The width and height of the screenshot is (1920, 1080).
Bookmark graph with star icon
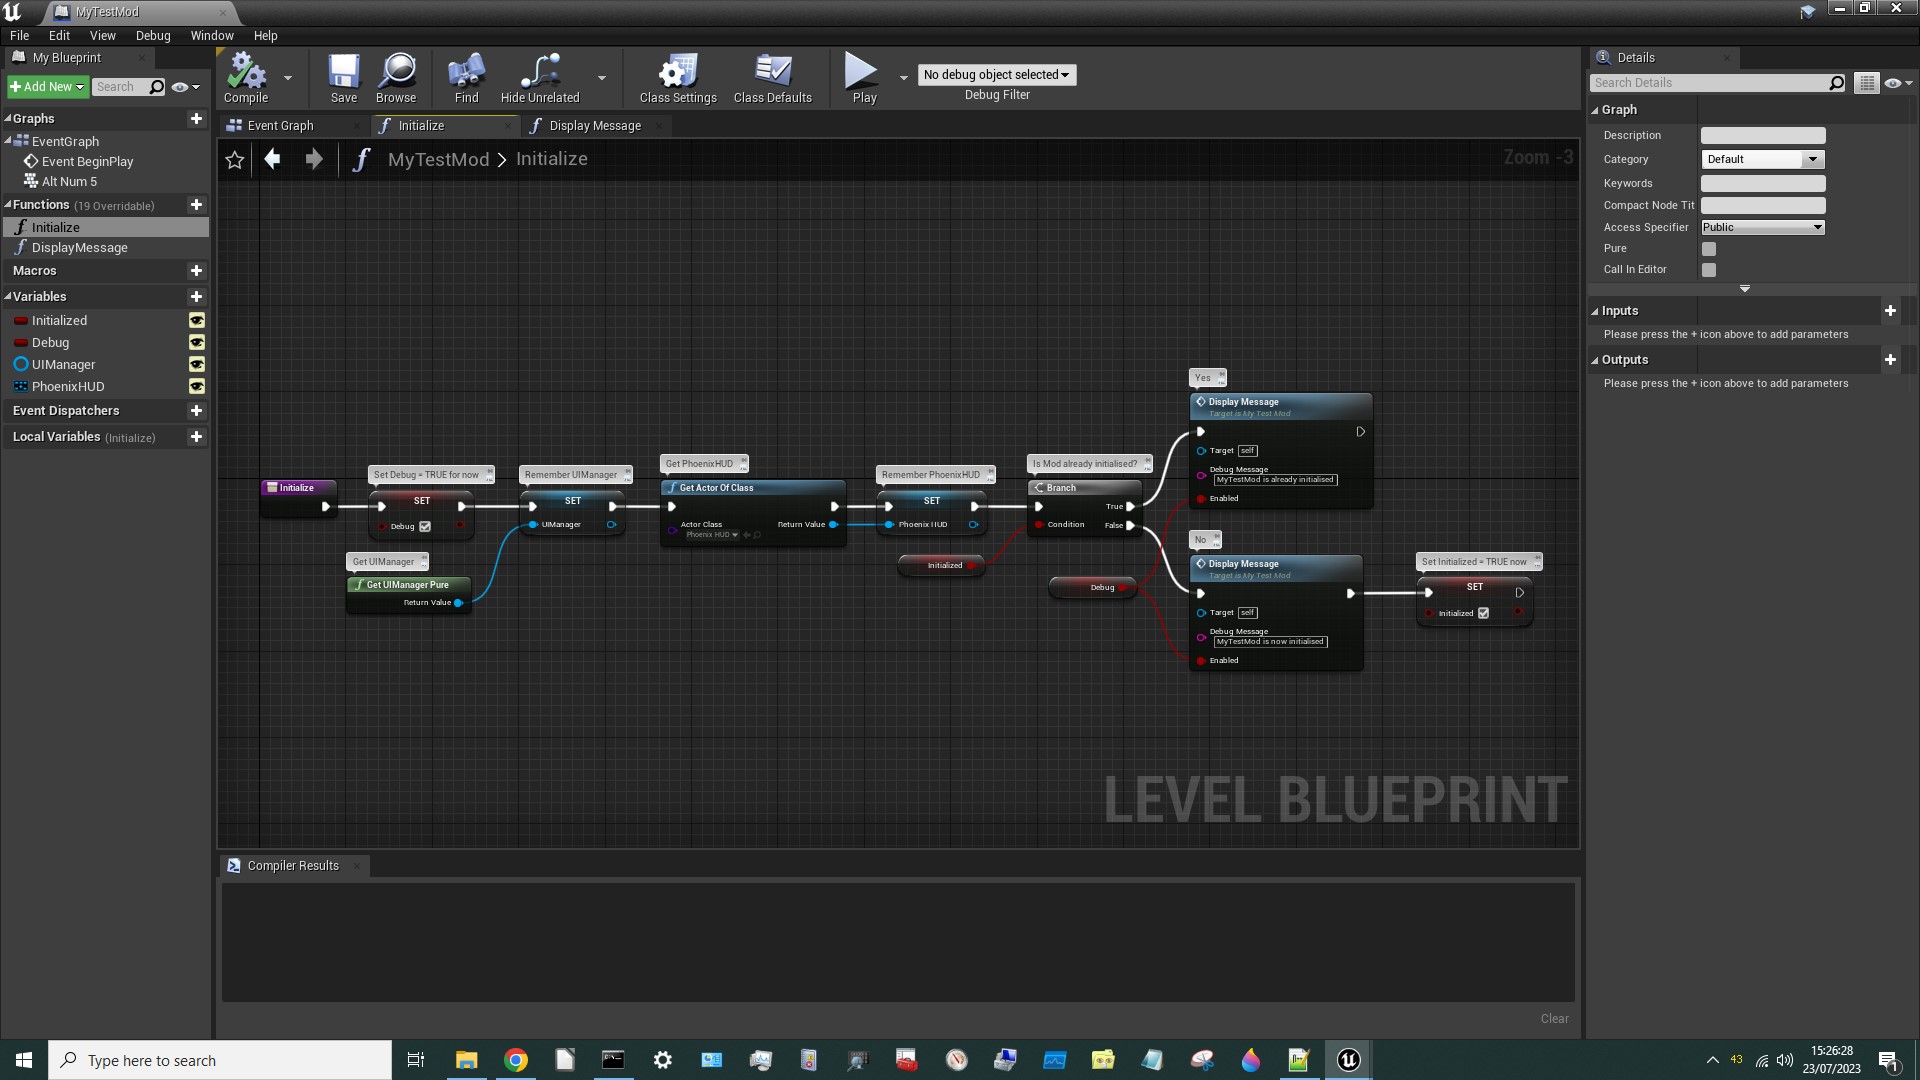click(235, 160)
